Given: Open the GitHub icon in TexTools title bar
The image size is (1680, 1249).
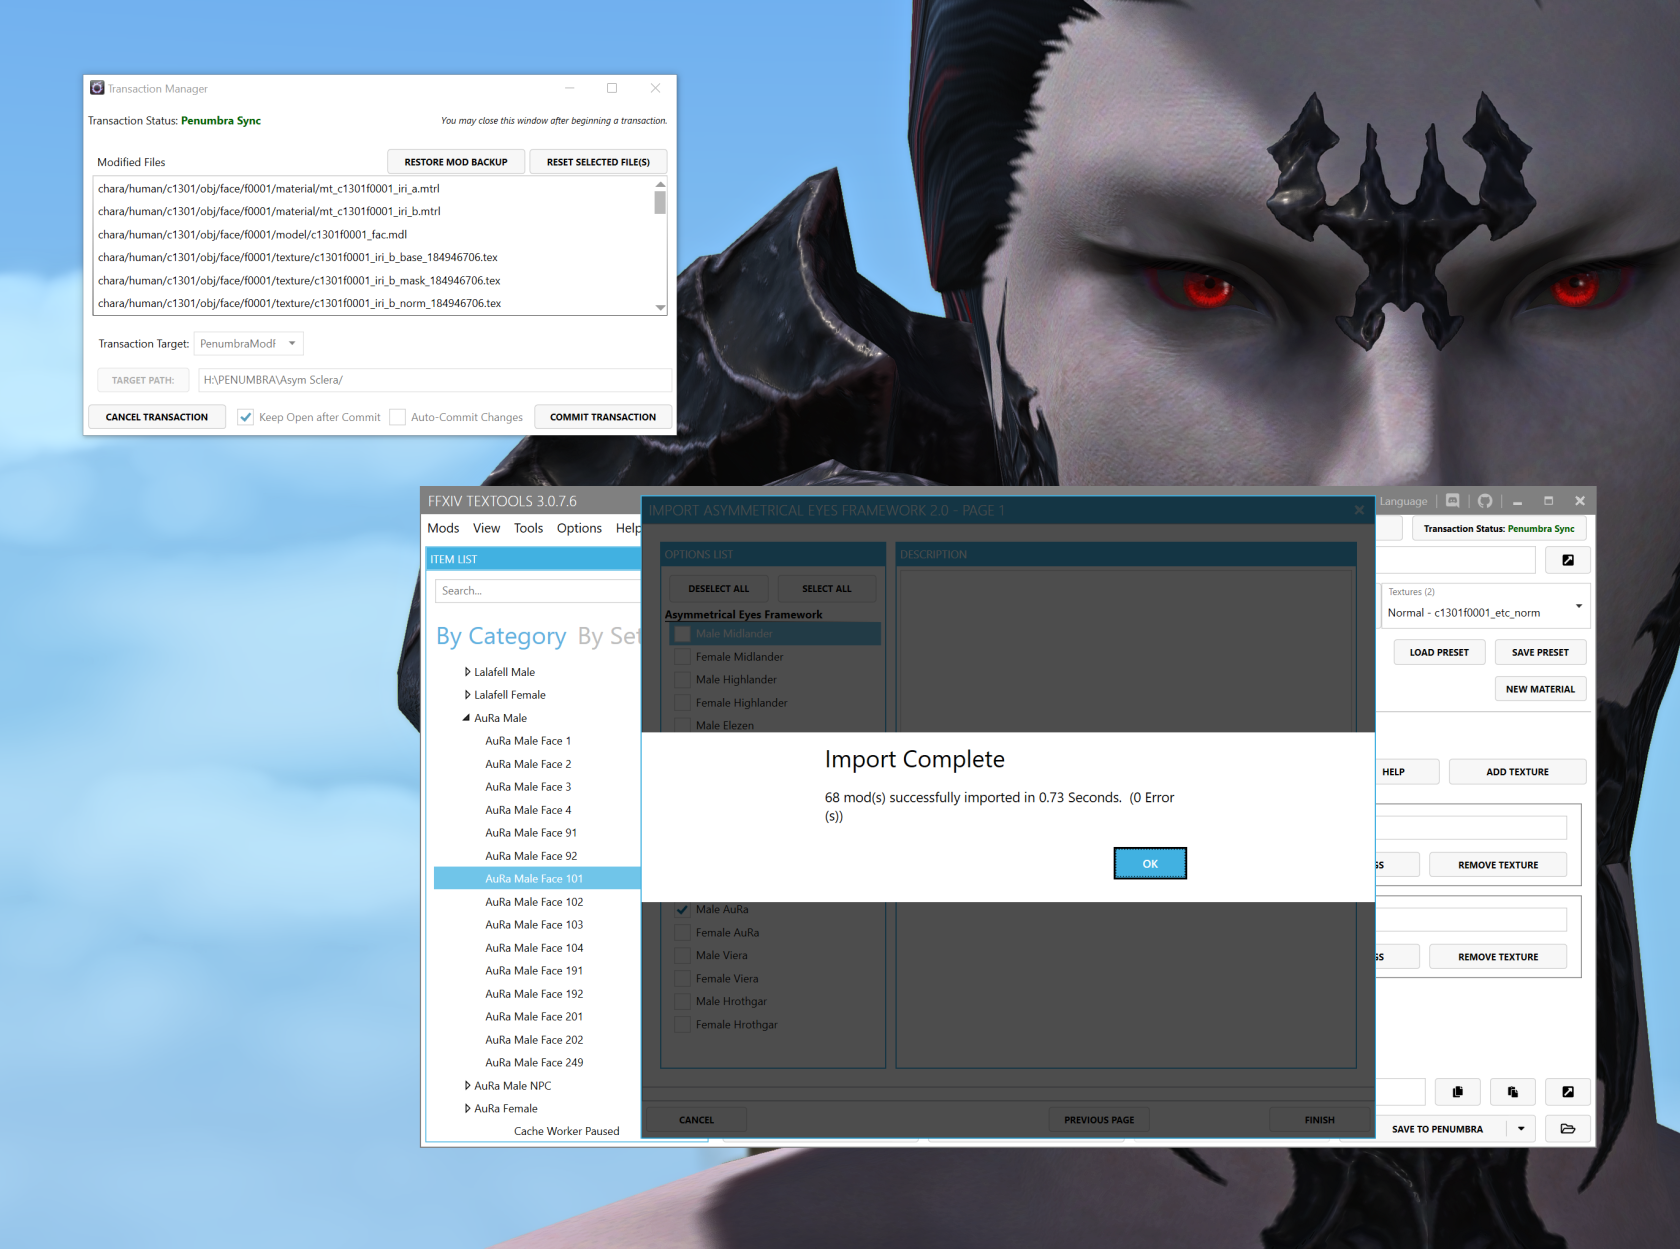Looking at the screenshot, I should pyautogui.click(x=1485, y=501).
